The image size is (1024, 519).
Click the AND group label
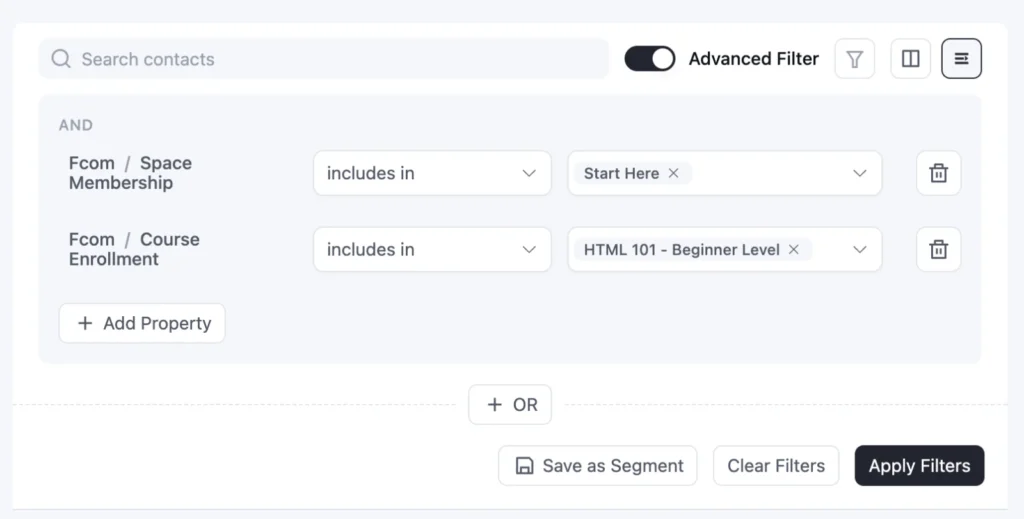(76, 125)
